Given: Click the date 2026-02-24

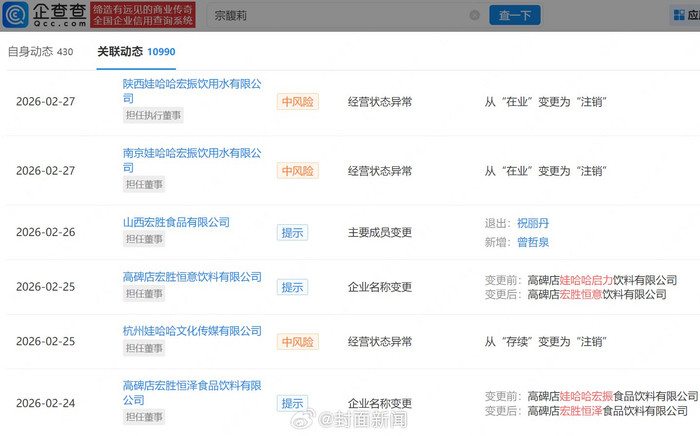Looking at the screenshot, I should tap(46, 403).
